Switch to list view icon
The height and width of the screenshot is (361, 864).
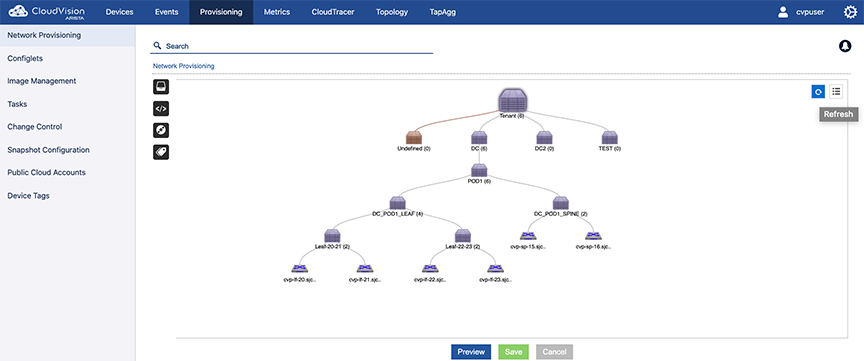pos(836,91)
